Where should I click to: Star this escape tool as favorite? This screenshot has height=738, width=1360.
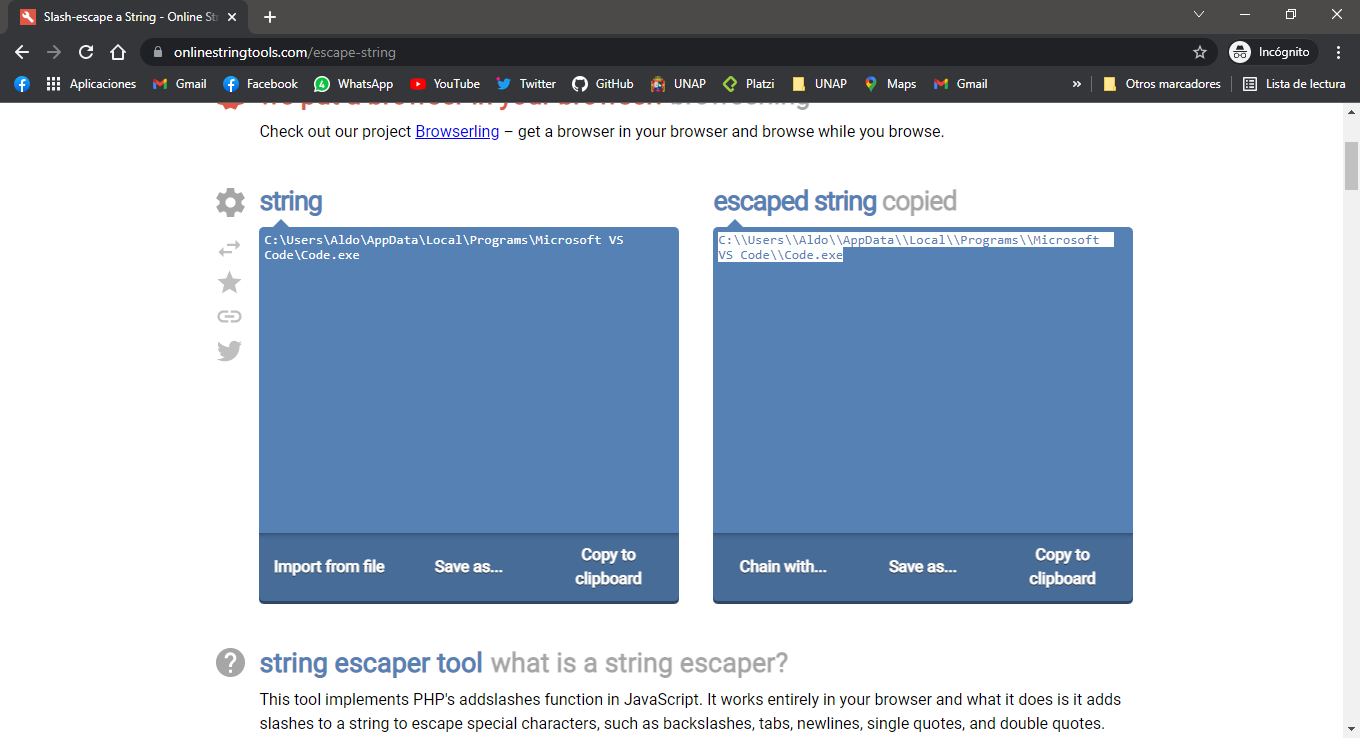click(229, 282)
